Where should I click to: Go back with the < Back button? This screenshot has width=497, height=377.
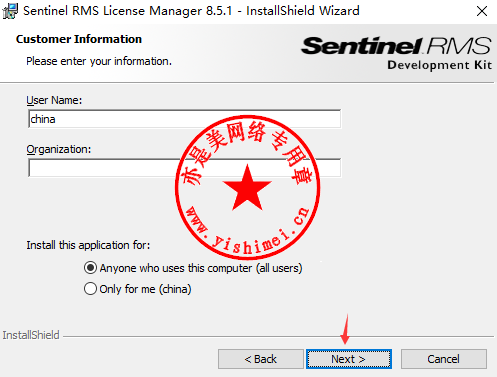(261, 359)
